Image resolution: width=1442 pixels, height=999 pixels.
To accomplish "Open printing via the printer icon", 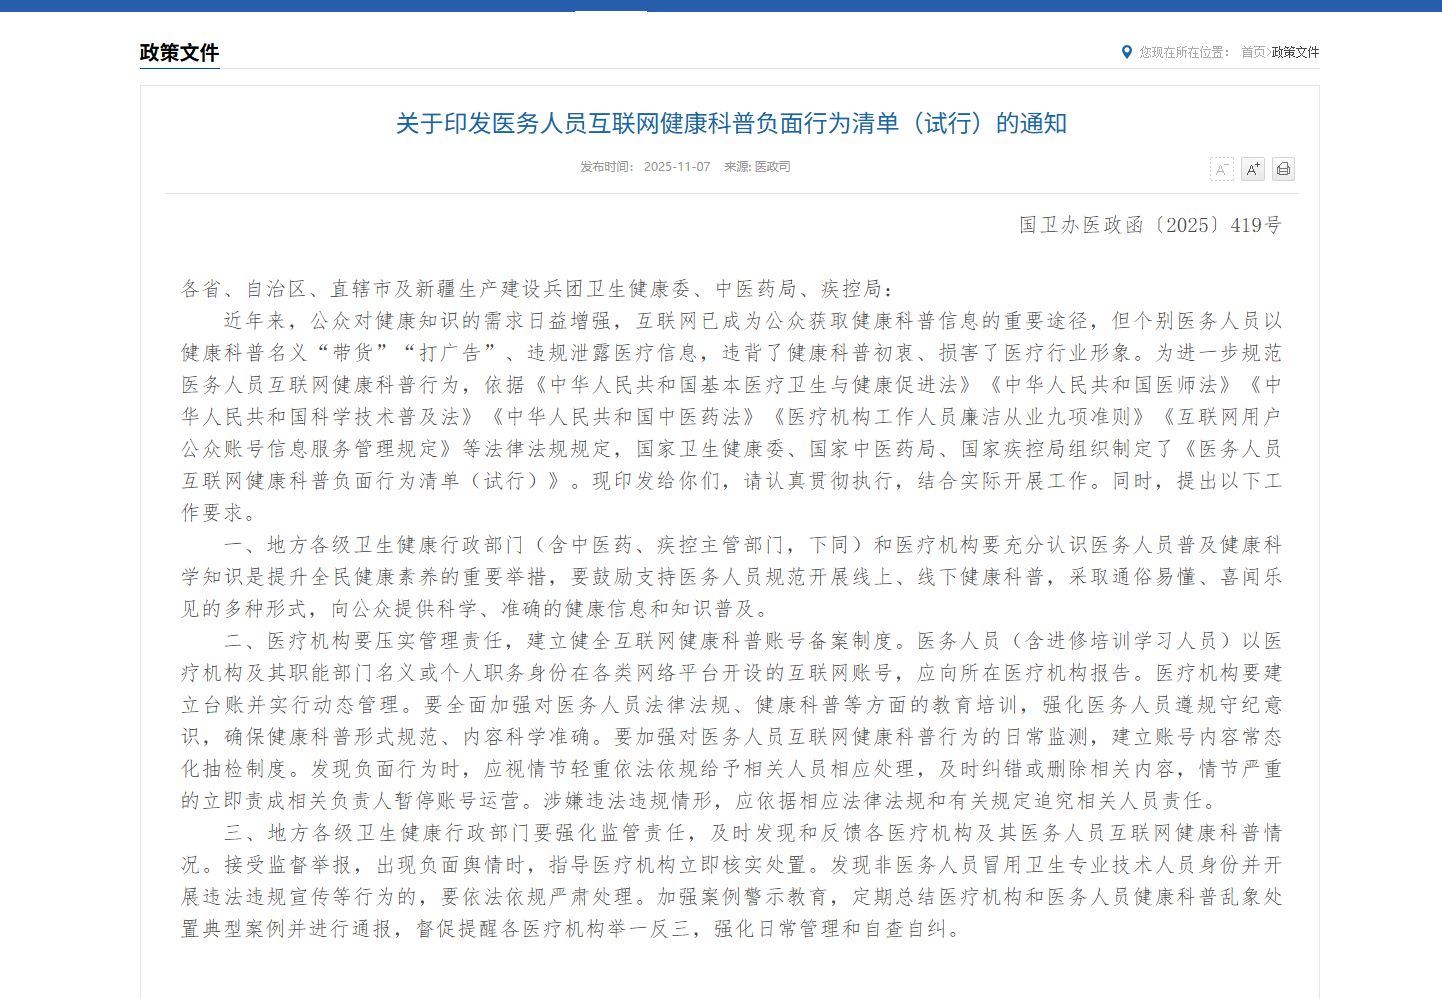I will (x=1283, y=169).
